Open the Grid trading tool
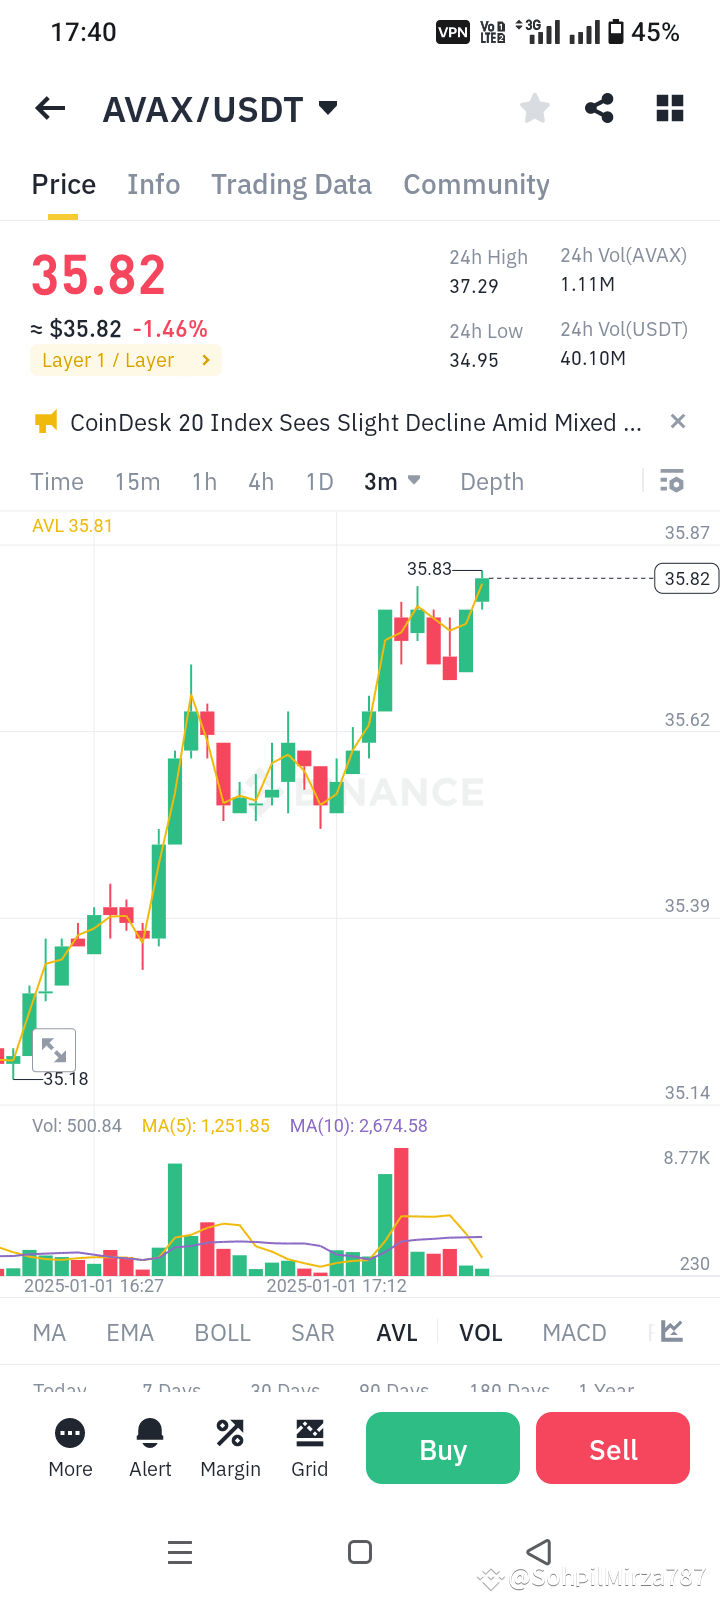 (x=310, y=1447)
